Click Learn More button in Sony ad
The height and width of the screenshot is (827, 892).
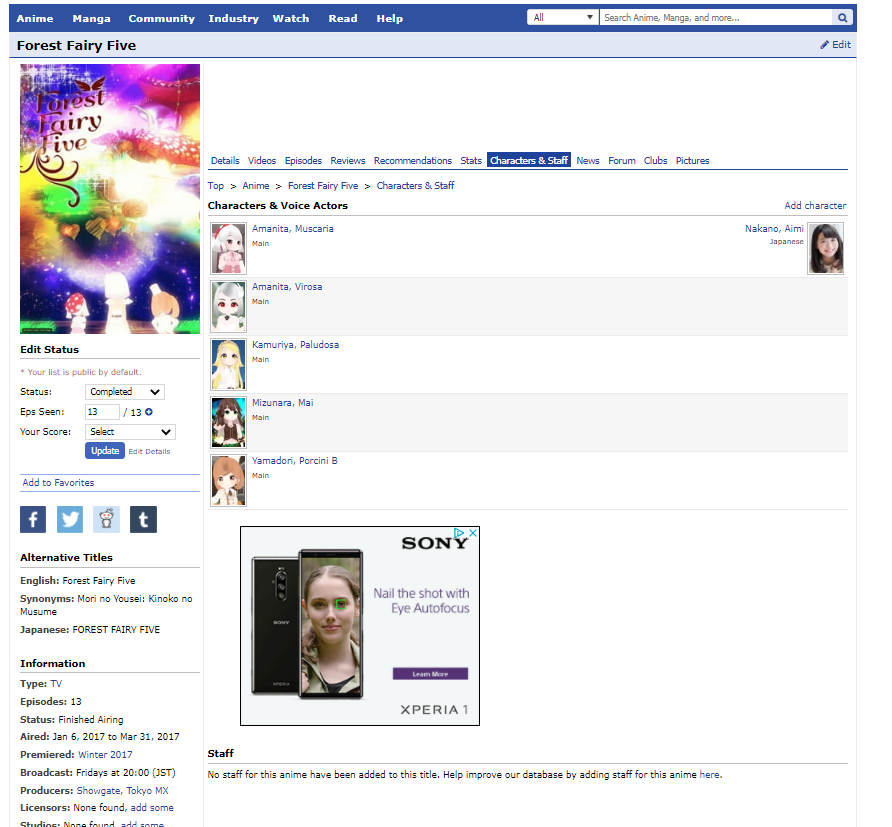point(430,674)
